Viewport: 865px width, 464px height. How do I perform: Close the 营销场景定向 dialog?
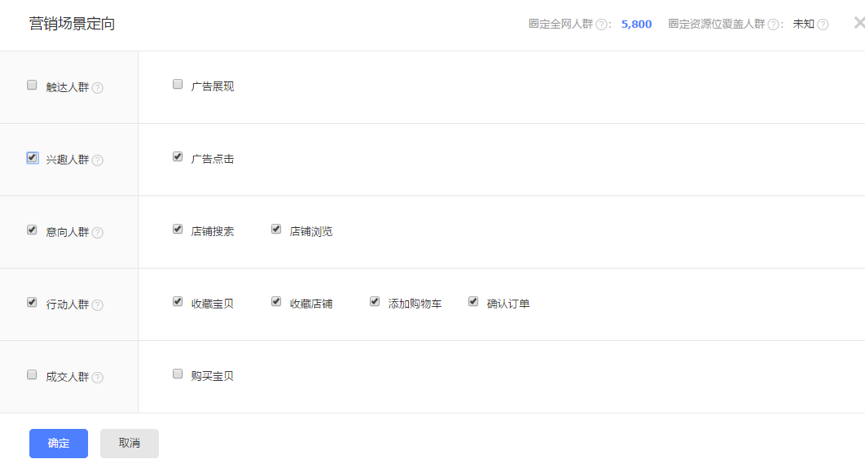pyautogui.click(x=859, y=23)
